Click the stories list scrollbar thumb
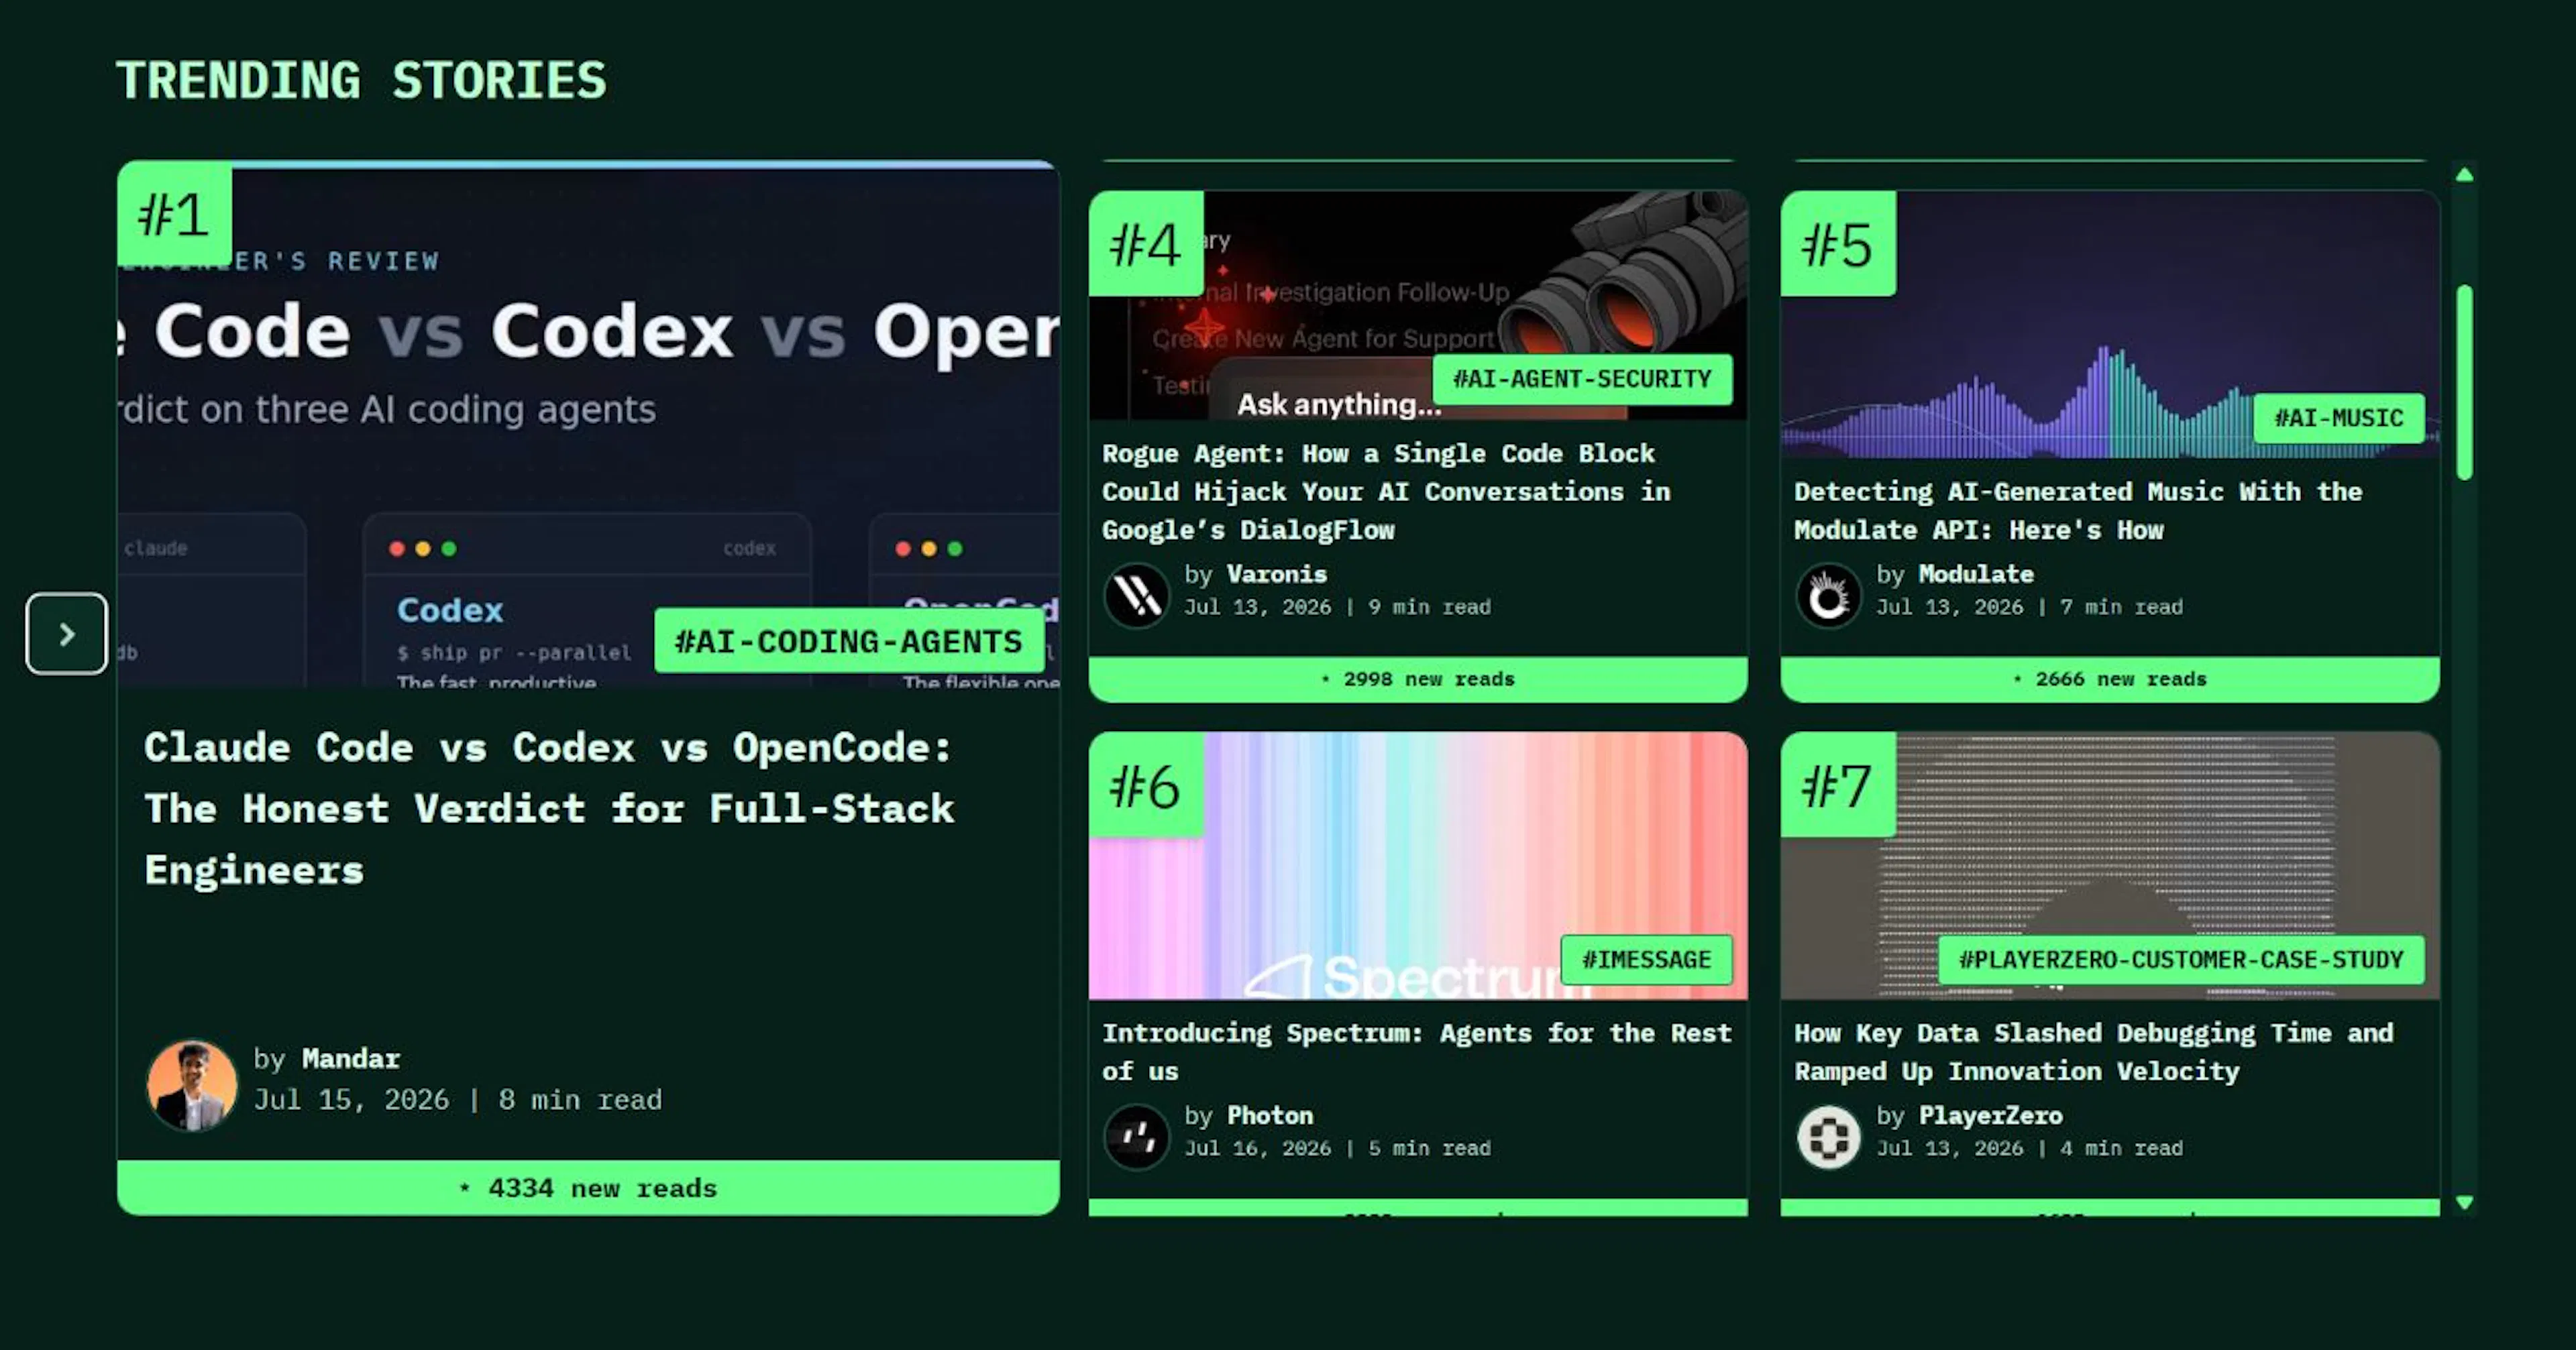Viewport: 2576px width, 1350px height. tap(2464, 383)
